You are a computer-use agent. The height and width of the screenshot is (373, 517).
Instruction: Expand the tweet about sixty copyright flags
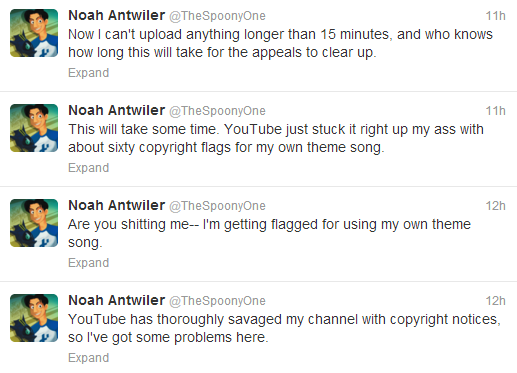coord(89,168)
